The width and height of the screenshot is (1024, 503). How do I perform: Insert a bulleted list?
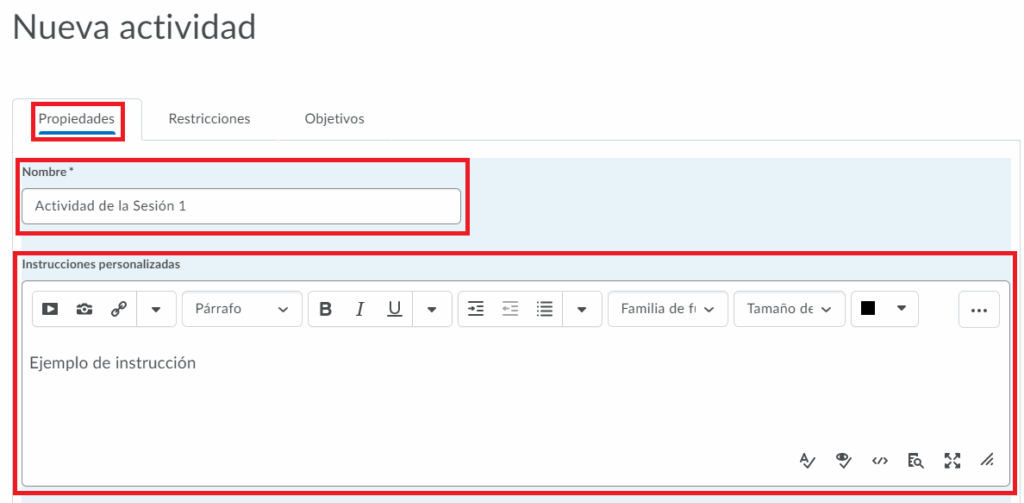coord(545,310)
